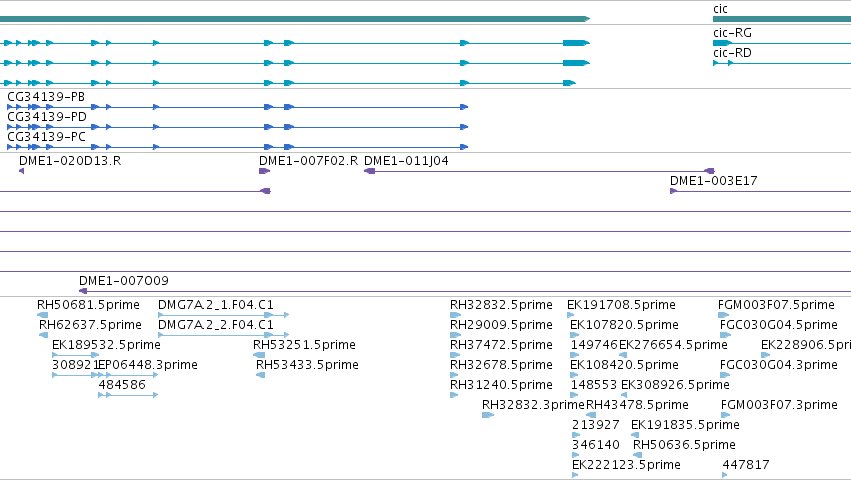This screenshot has height=480, width=851.
Task: Select the RH32832.5prime EST label
Action: click(x=501, y=305)
